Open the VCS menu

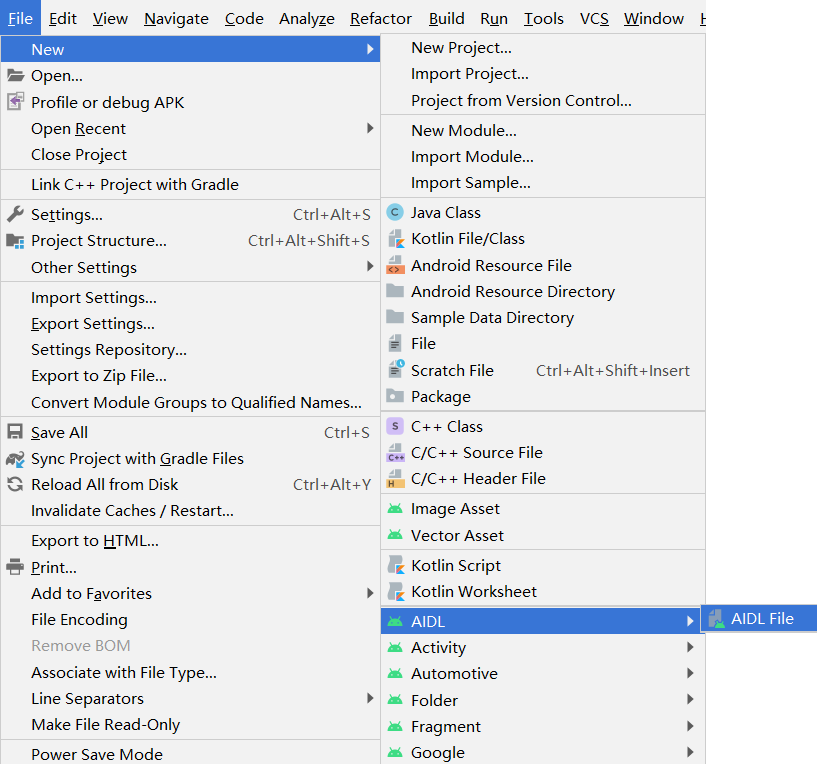(x=594, y=18)
